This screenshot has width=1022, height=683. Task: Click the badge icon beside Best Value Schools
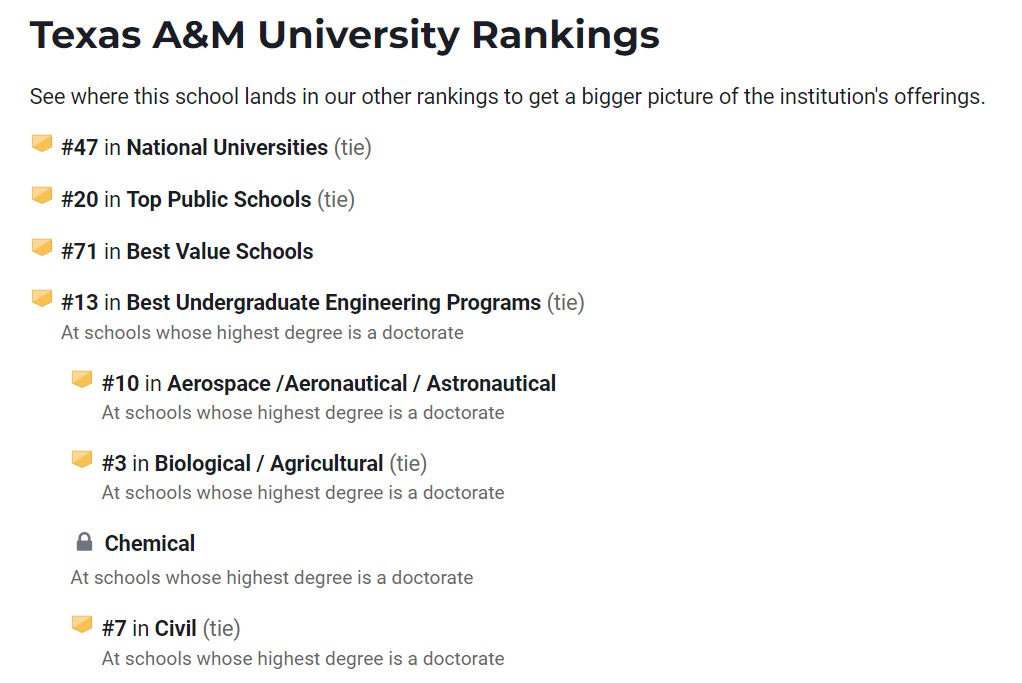41,248
